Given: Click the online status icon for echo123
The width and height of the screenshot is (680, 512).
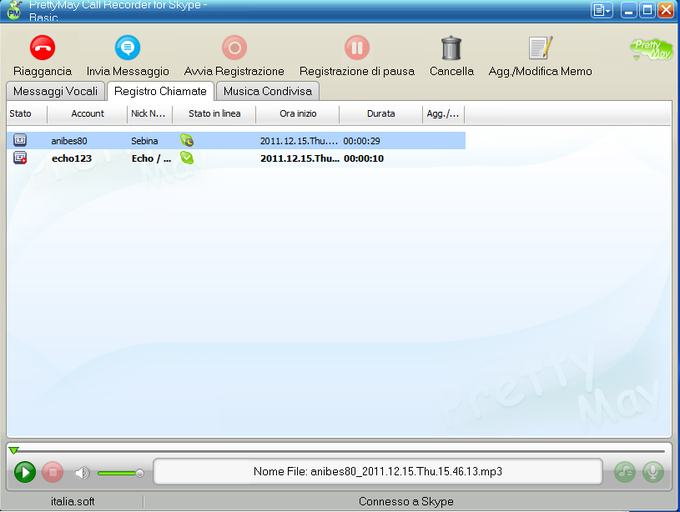Looking at the screenshot, I should 187,158.
